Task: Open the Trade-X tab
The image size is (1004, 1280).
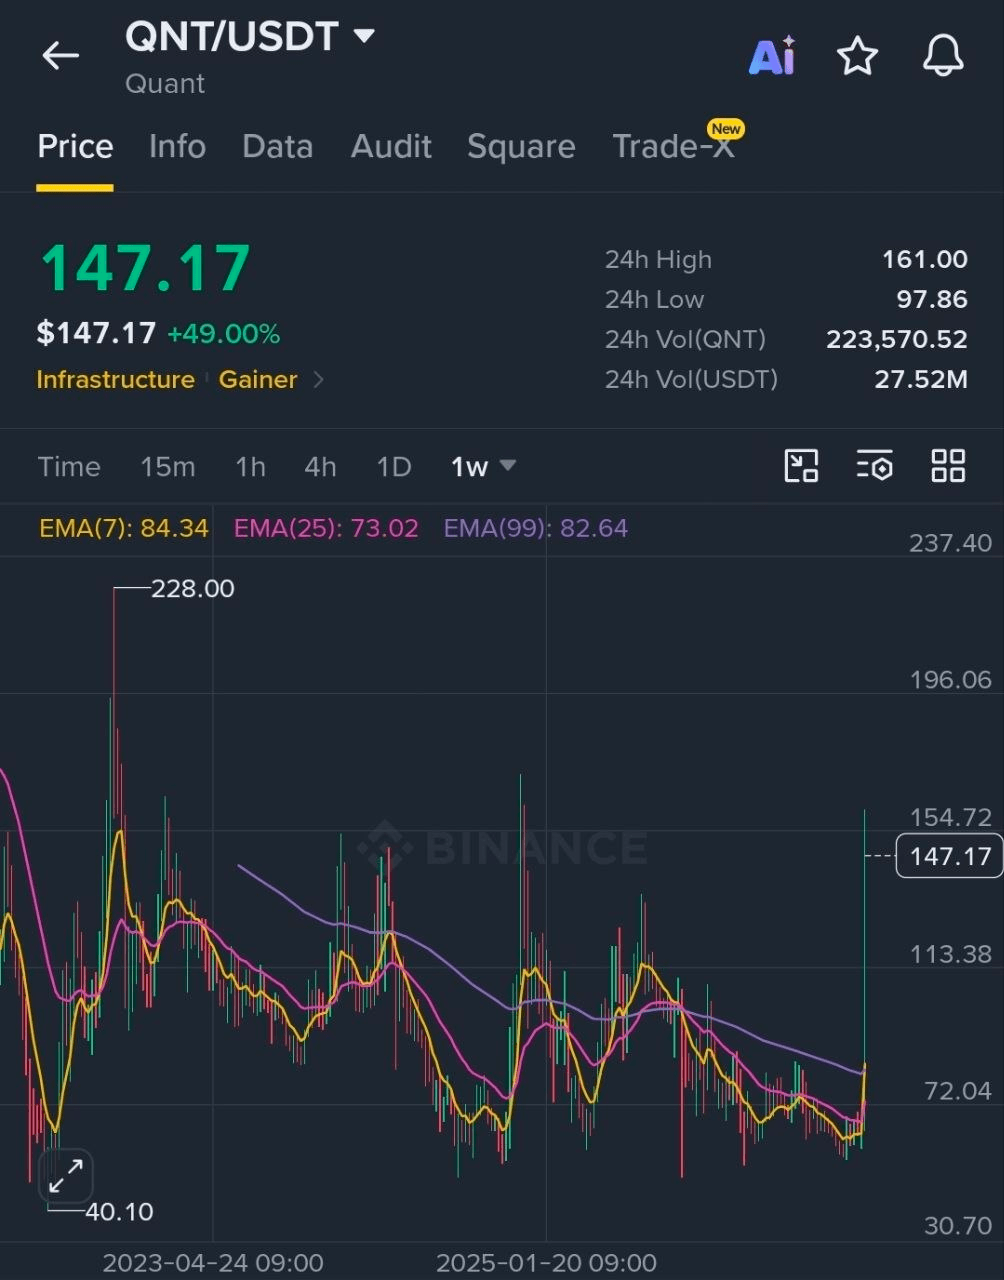Action: pos(674,147)
